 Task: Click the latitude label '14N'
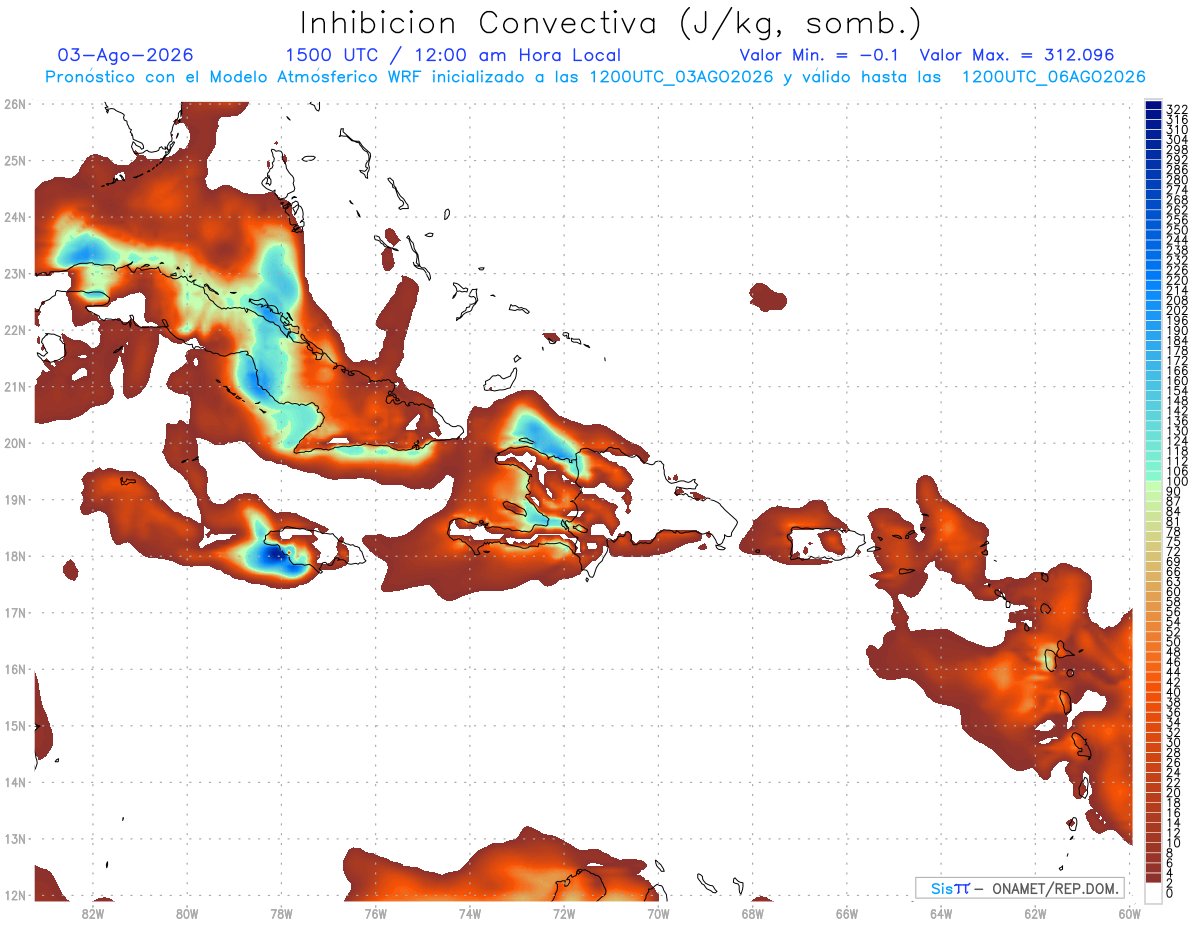click(14, 782)
